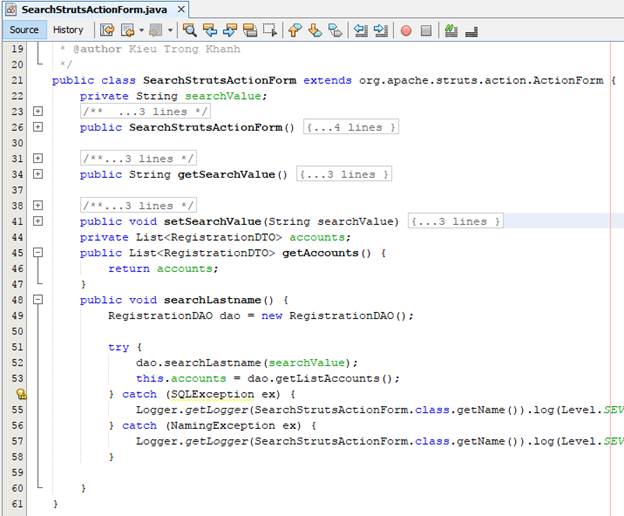Viewport: 624px width, 516px height.
Task: Click the '{...4 lines }' folded code placeholder
Action: tap(351, 127)
